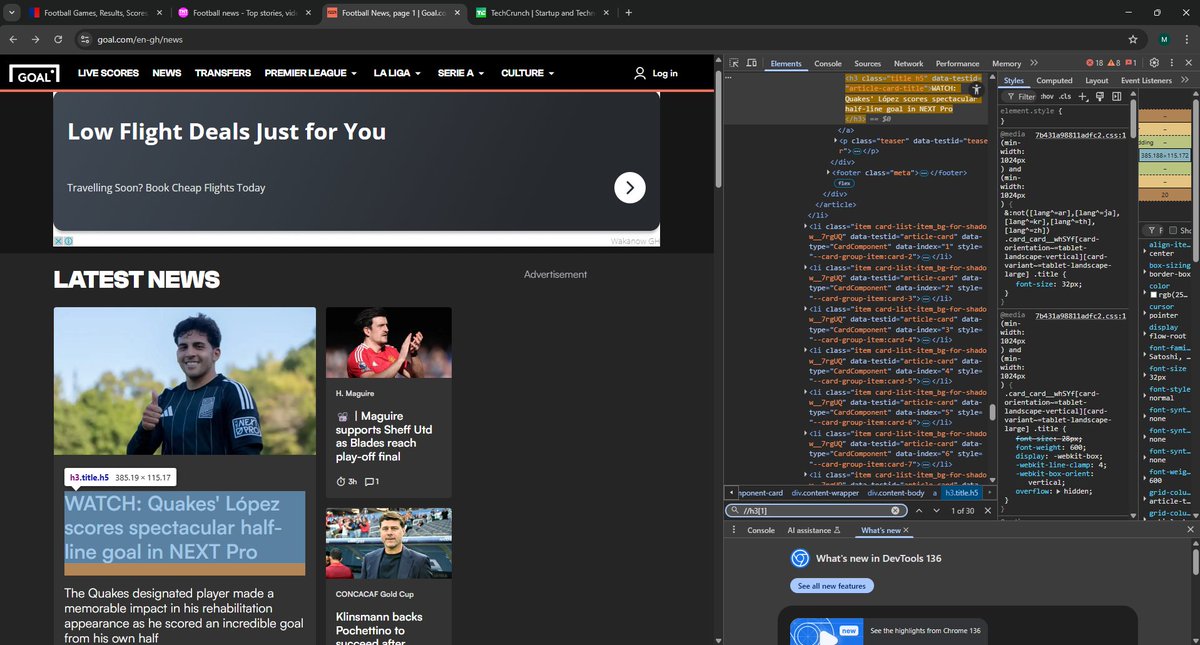Click the color swatch beside rgb value

(1153, 296)
